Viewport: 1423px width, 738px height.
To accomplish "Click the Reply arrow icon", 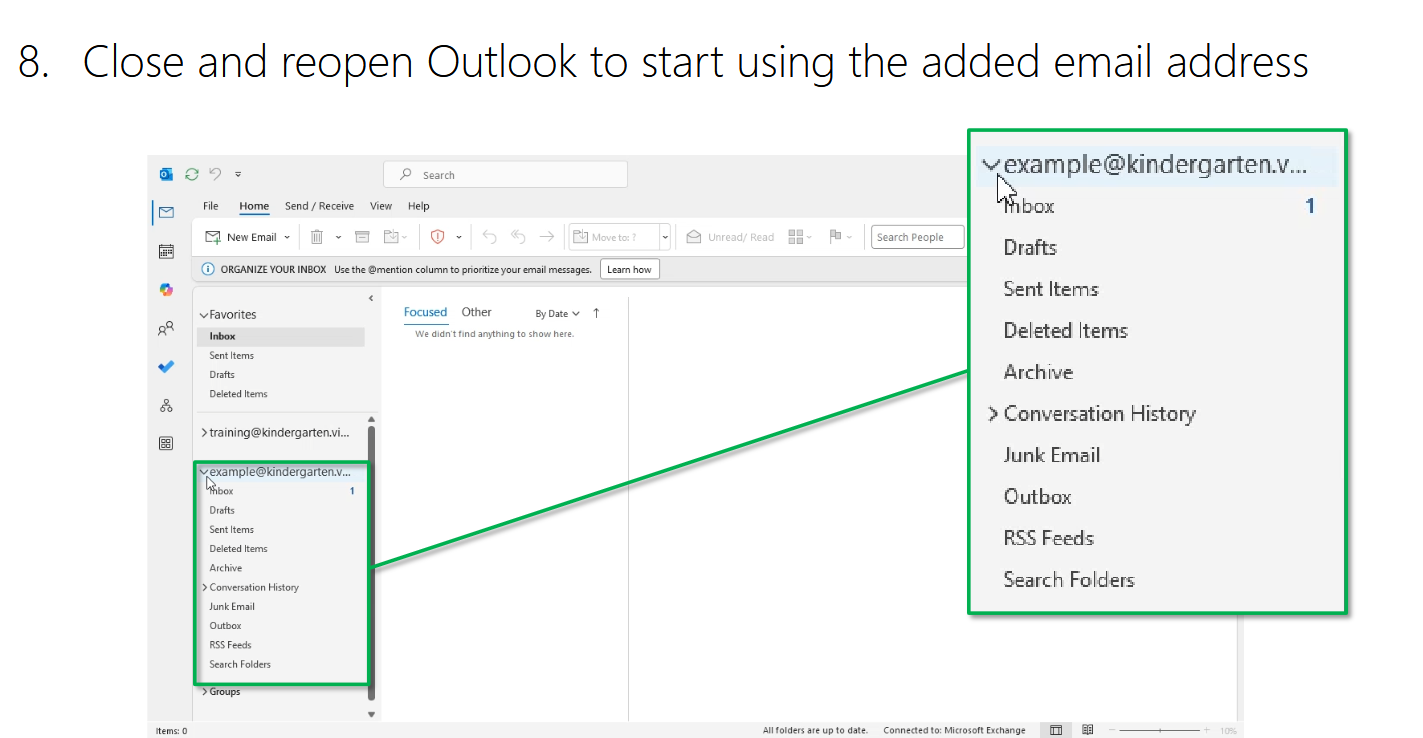I will (x=489, y=237).
